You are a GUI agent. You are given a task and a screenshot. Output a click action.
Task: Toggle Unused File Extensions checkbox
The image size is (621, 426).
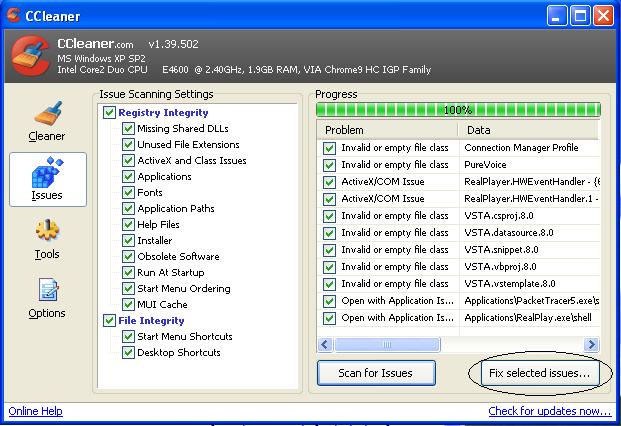coord(128,145)
